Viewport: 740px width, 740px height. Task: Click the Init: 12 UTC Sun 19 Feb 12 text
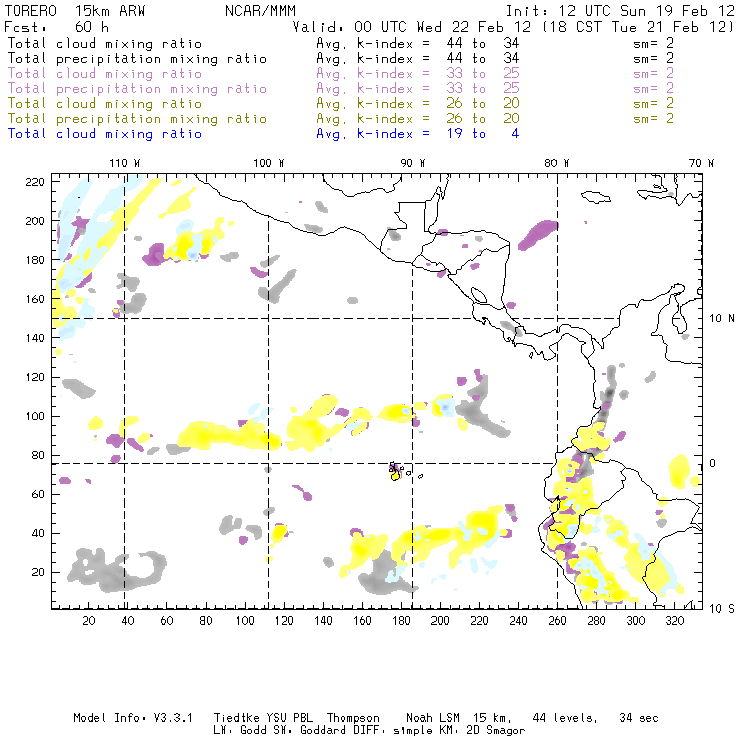tap(620, 11)
